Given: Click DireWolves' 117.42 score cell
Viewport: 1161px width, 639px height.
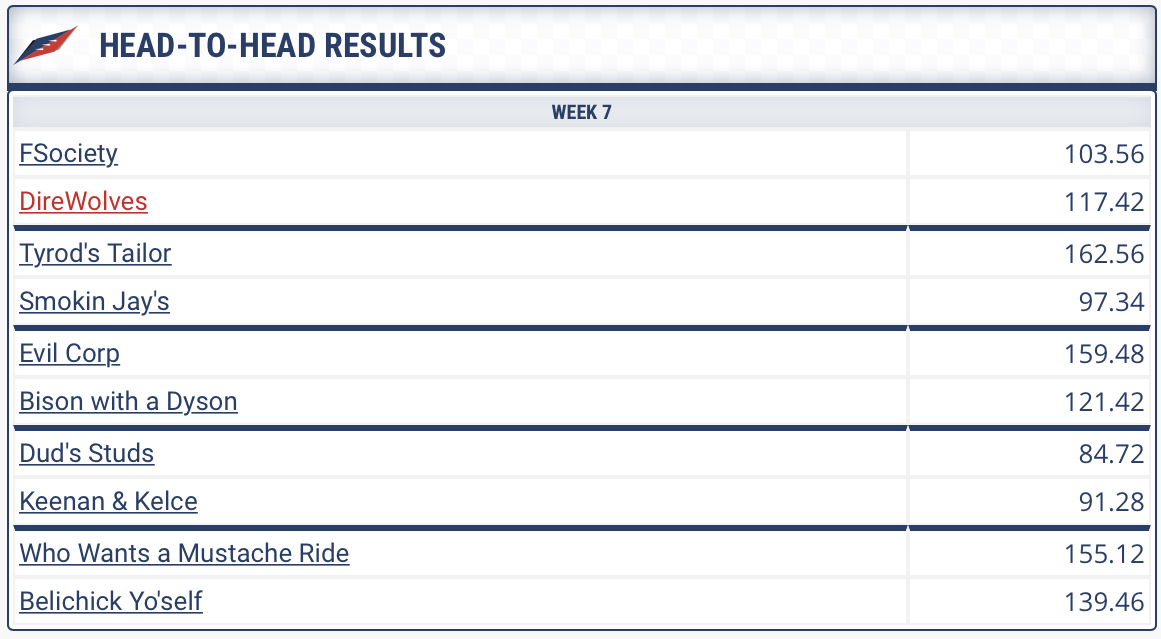Looking at the screenshot, I should click(x=1030, y=201).
